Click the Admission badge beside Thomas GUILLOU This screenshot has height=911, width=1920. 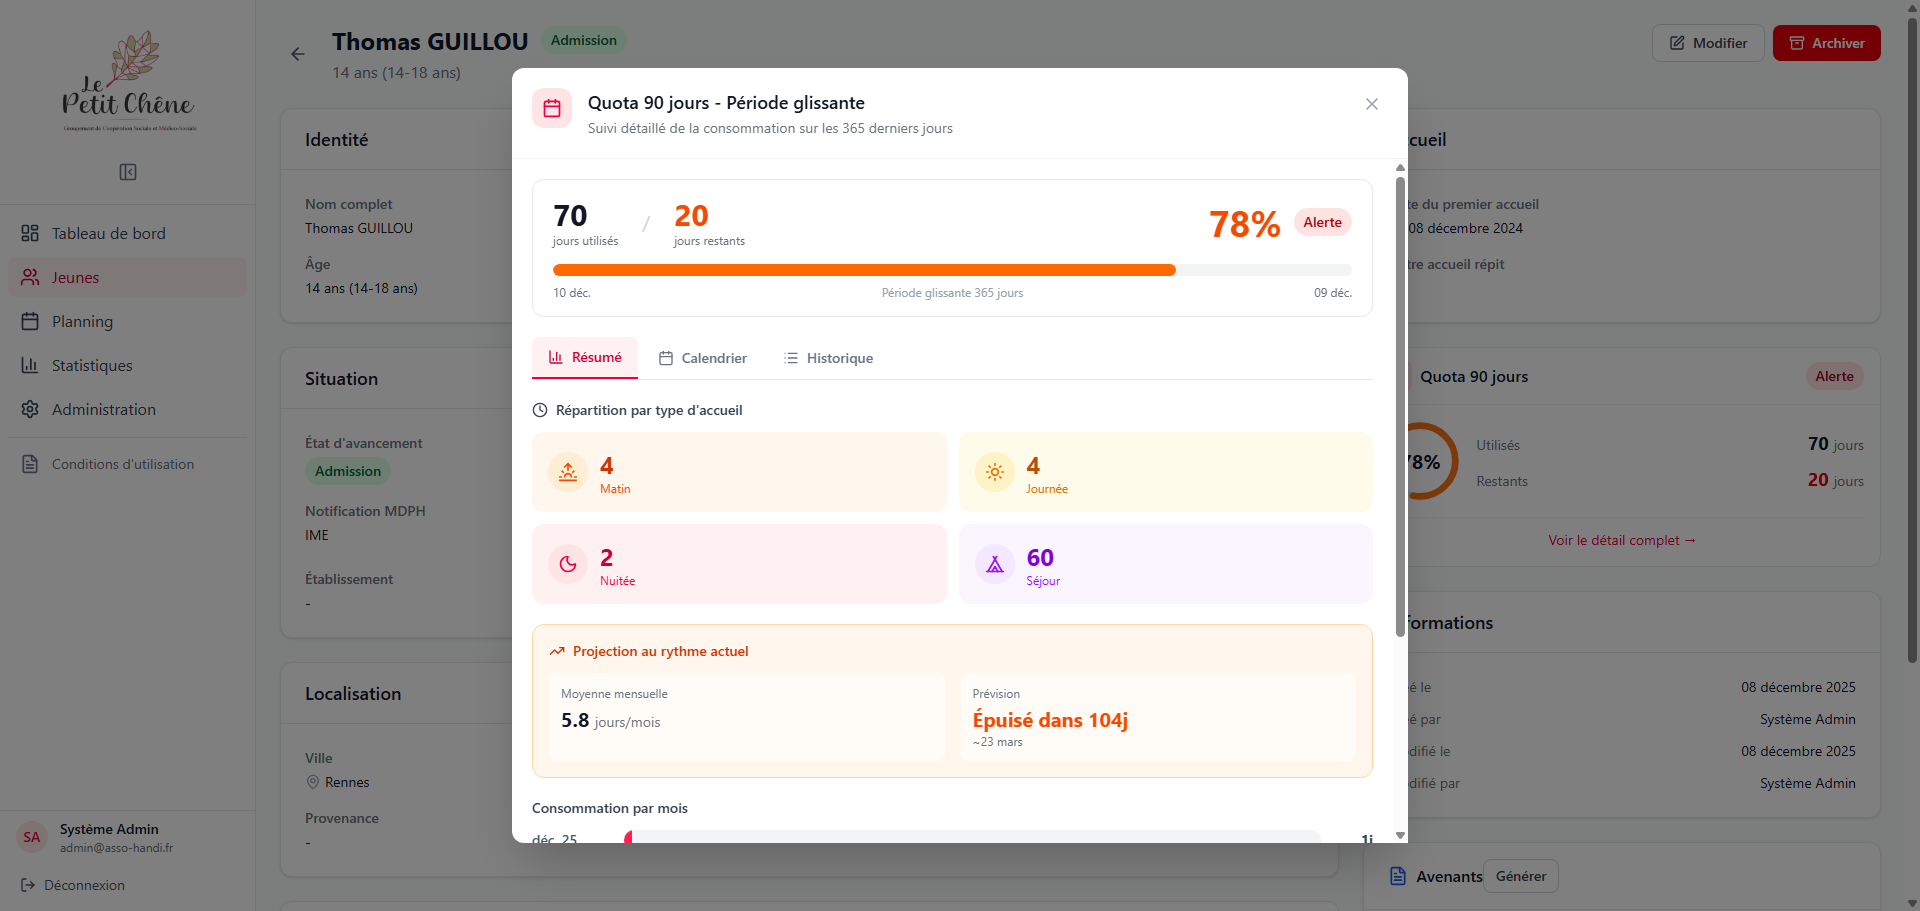(x=584, y=40)
